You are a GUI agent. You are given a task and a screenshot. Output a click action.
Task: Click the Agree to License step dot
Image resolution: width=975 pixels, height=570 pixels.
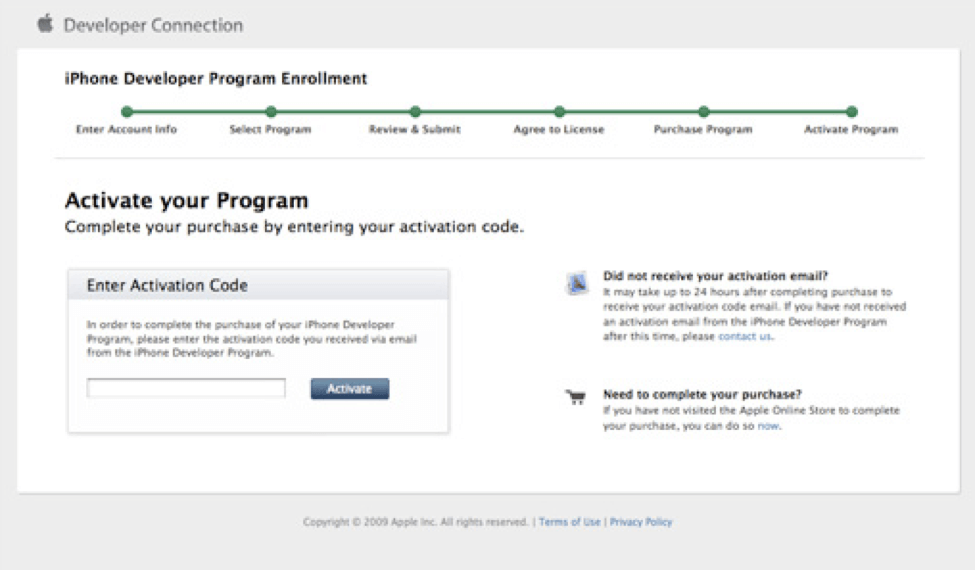(559, 112)
